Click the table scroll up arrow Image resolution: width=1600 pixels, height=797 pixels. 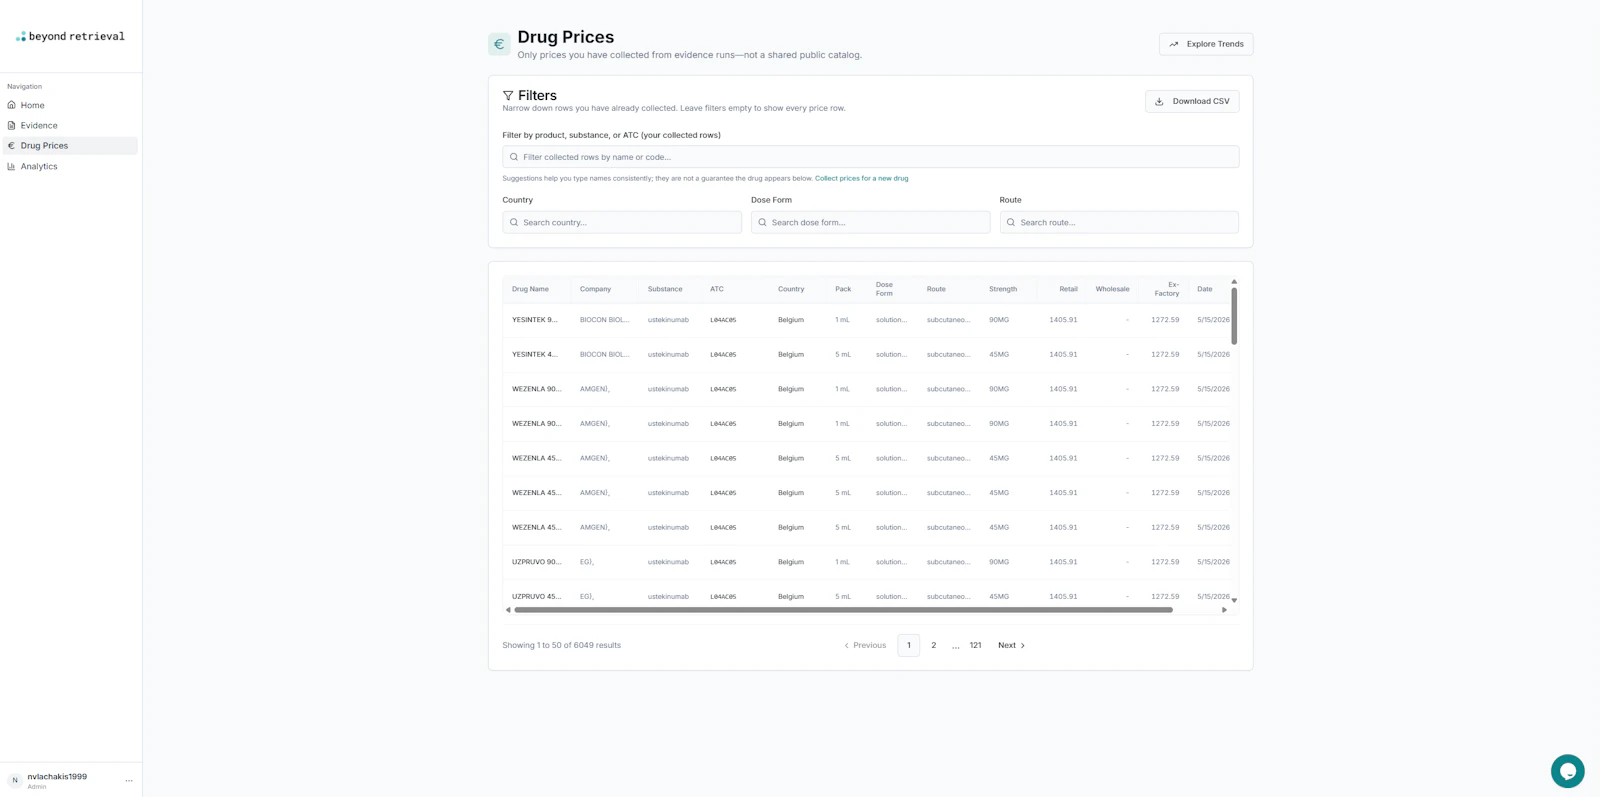[x=1234, y=282]
